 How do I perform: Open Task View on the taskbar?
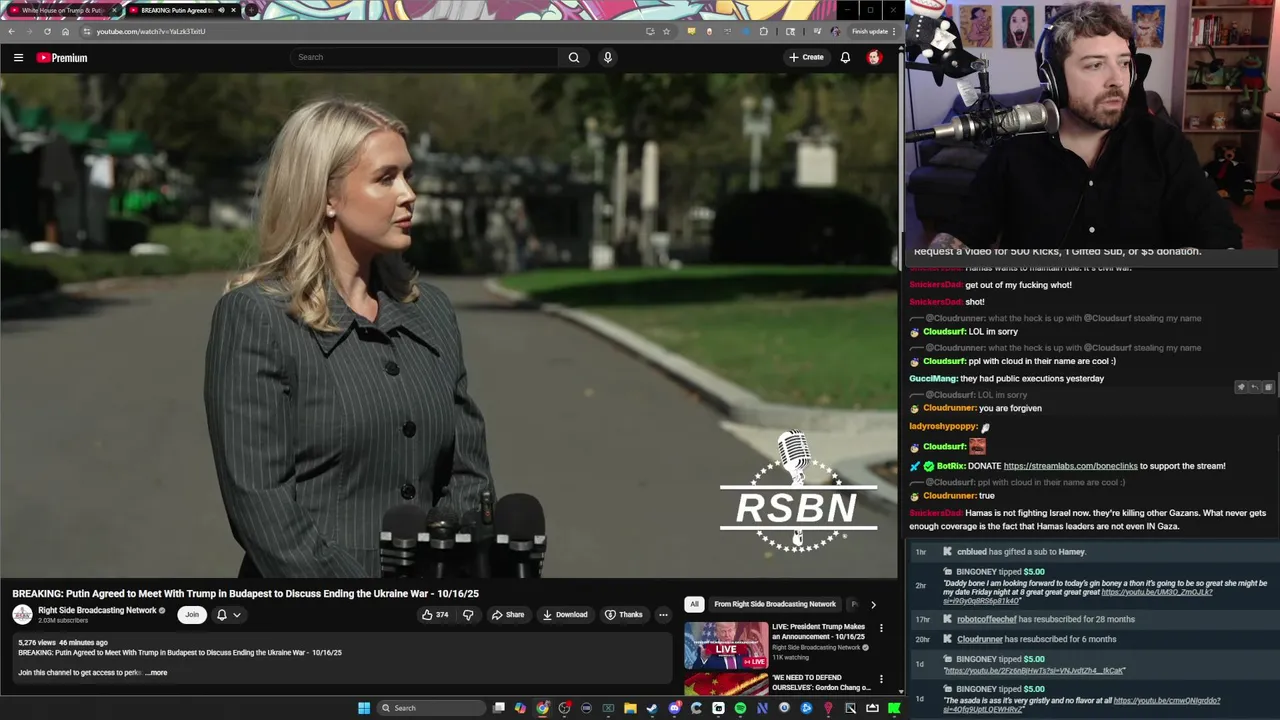(x=498, y=708)
